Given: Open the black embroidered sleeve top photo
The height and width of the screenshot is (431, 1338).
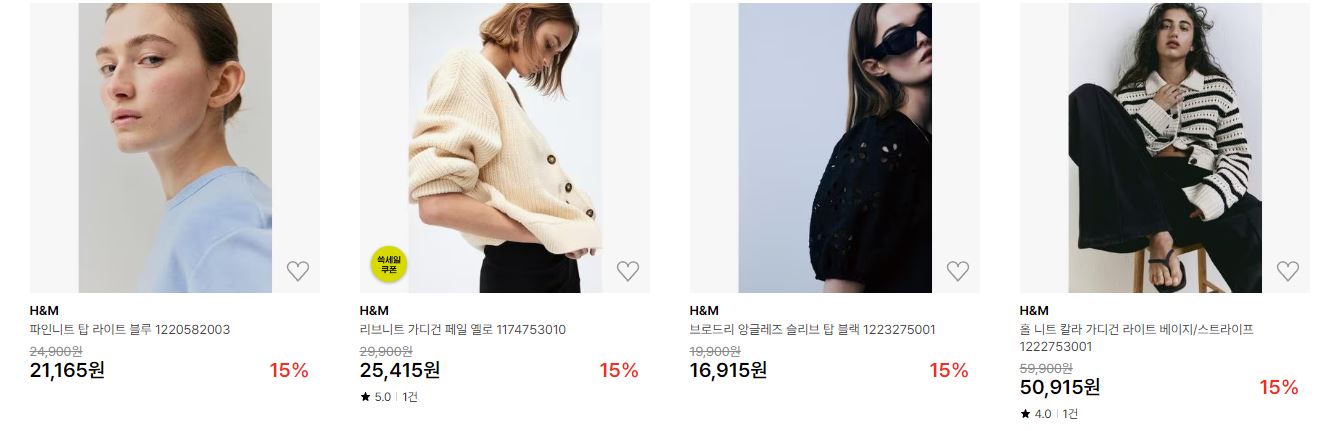Looking at the screenshot, I should click(x=835, y=148).
